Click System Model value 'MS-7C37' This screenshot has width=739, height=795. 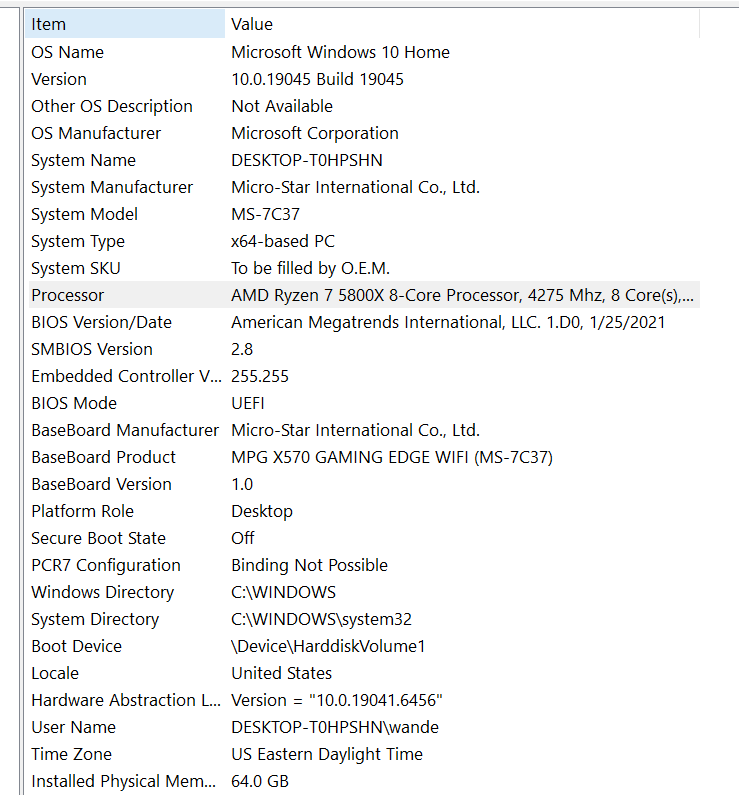[266, 214]
